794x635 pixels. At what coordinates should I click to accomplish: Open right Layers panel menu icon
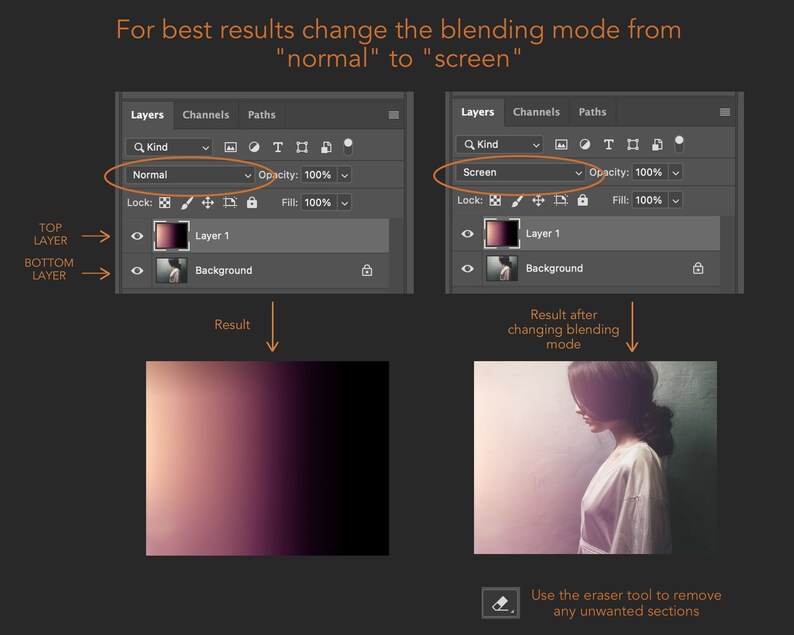(x=725, y=112)
